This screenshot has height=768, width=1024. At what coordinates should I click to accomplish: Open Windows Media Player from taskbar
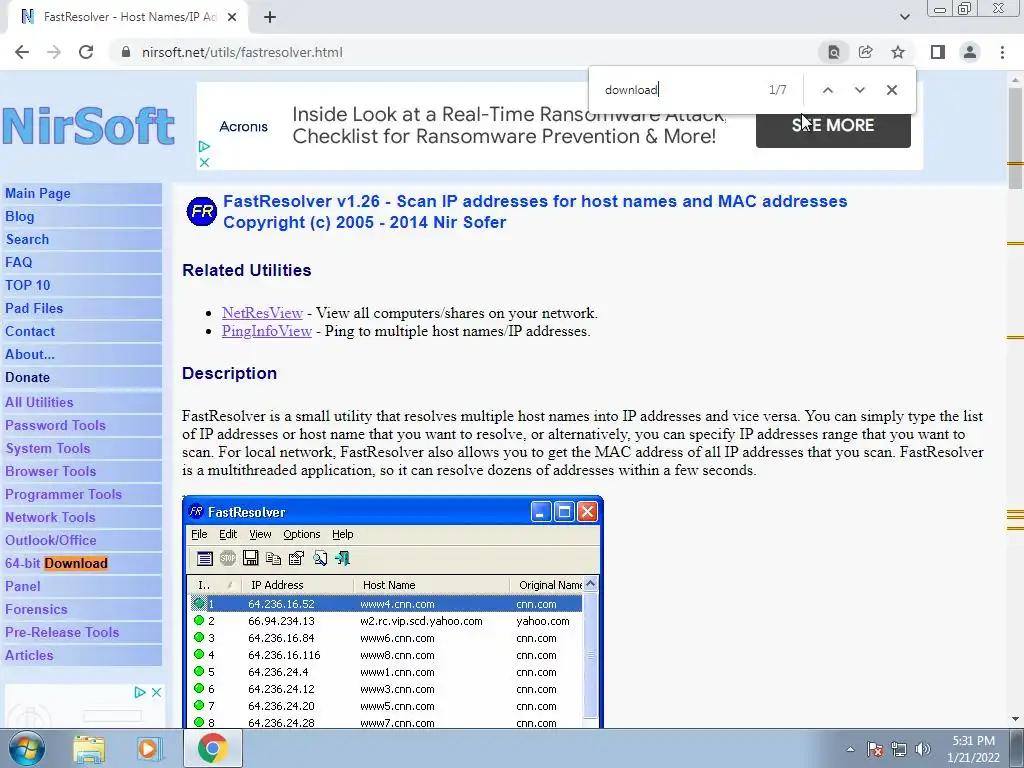click(149, 748)
